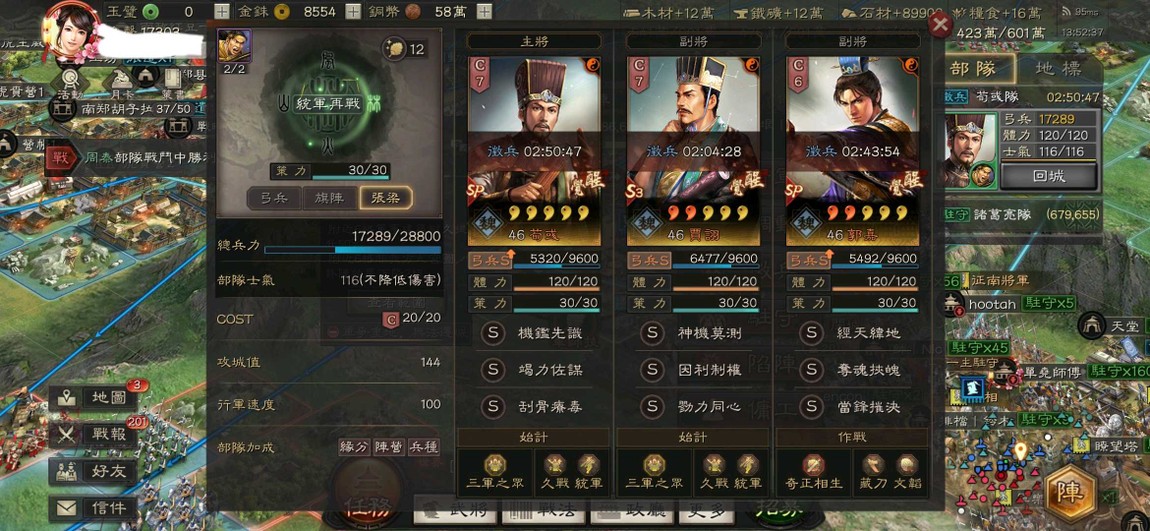Switch to the 地標 tab
This screenshot has width=1150, height=531.
click(x=1059, y=69)
